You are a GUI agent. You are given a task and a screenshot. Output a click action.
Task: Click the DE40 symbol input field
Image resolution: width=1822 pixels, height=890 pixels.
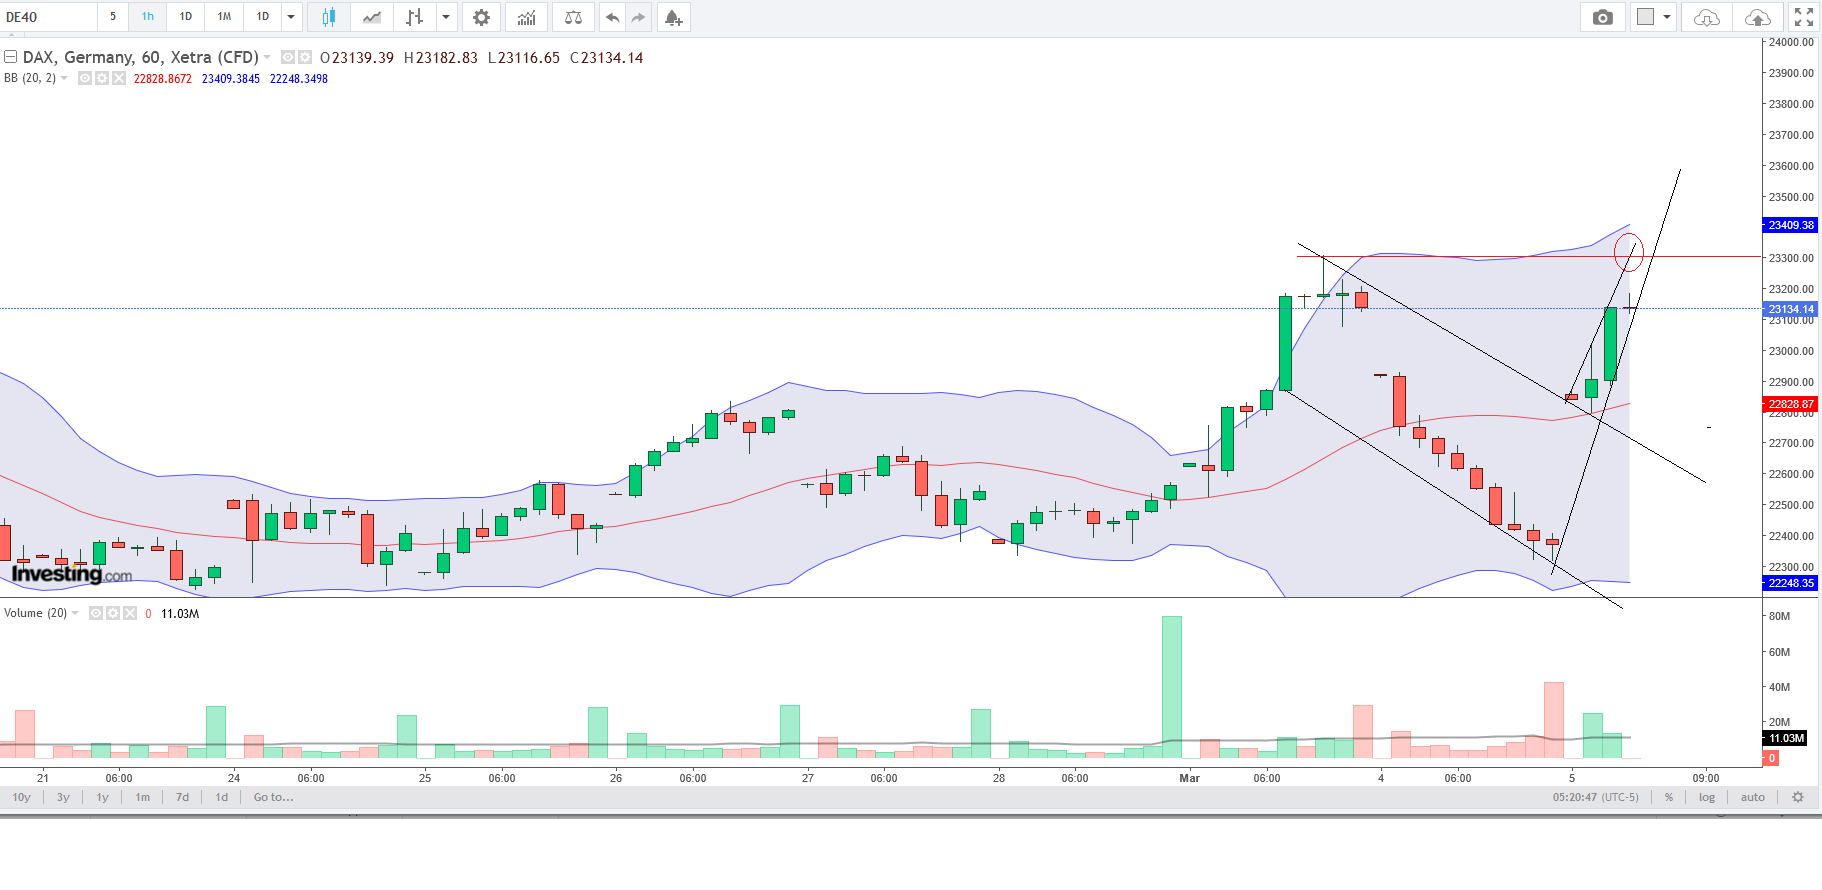coord(48,17)
